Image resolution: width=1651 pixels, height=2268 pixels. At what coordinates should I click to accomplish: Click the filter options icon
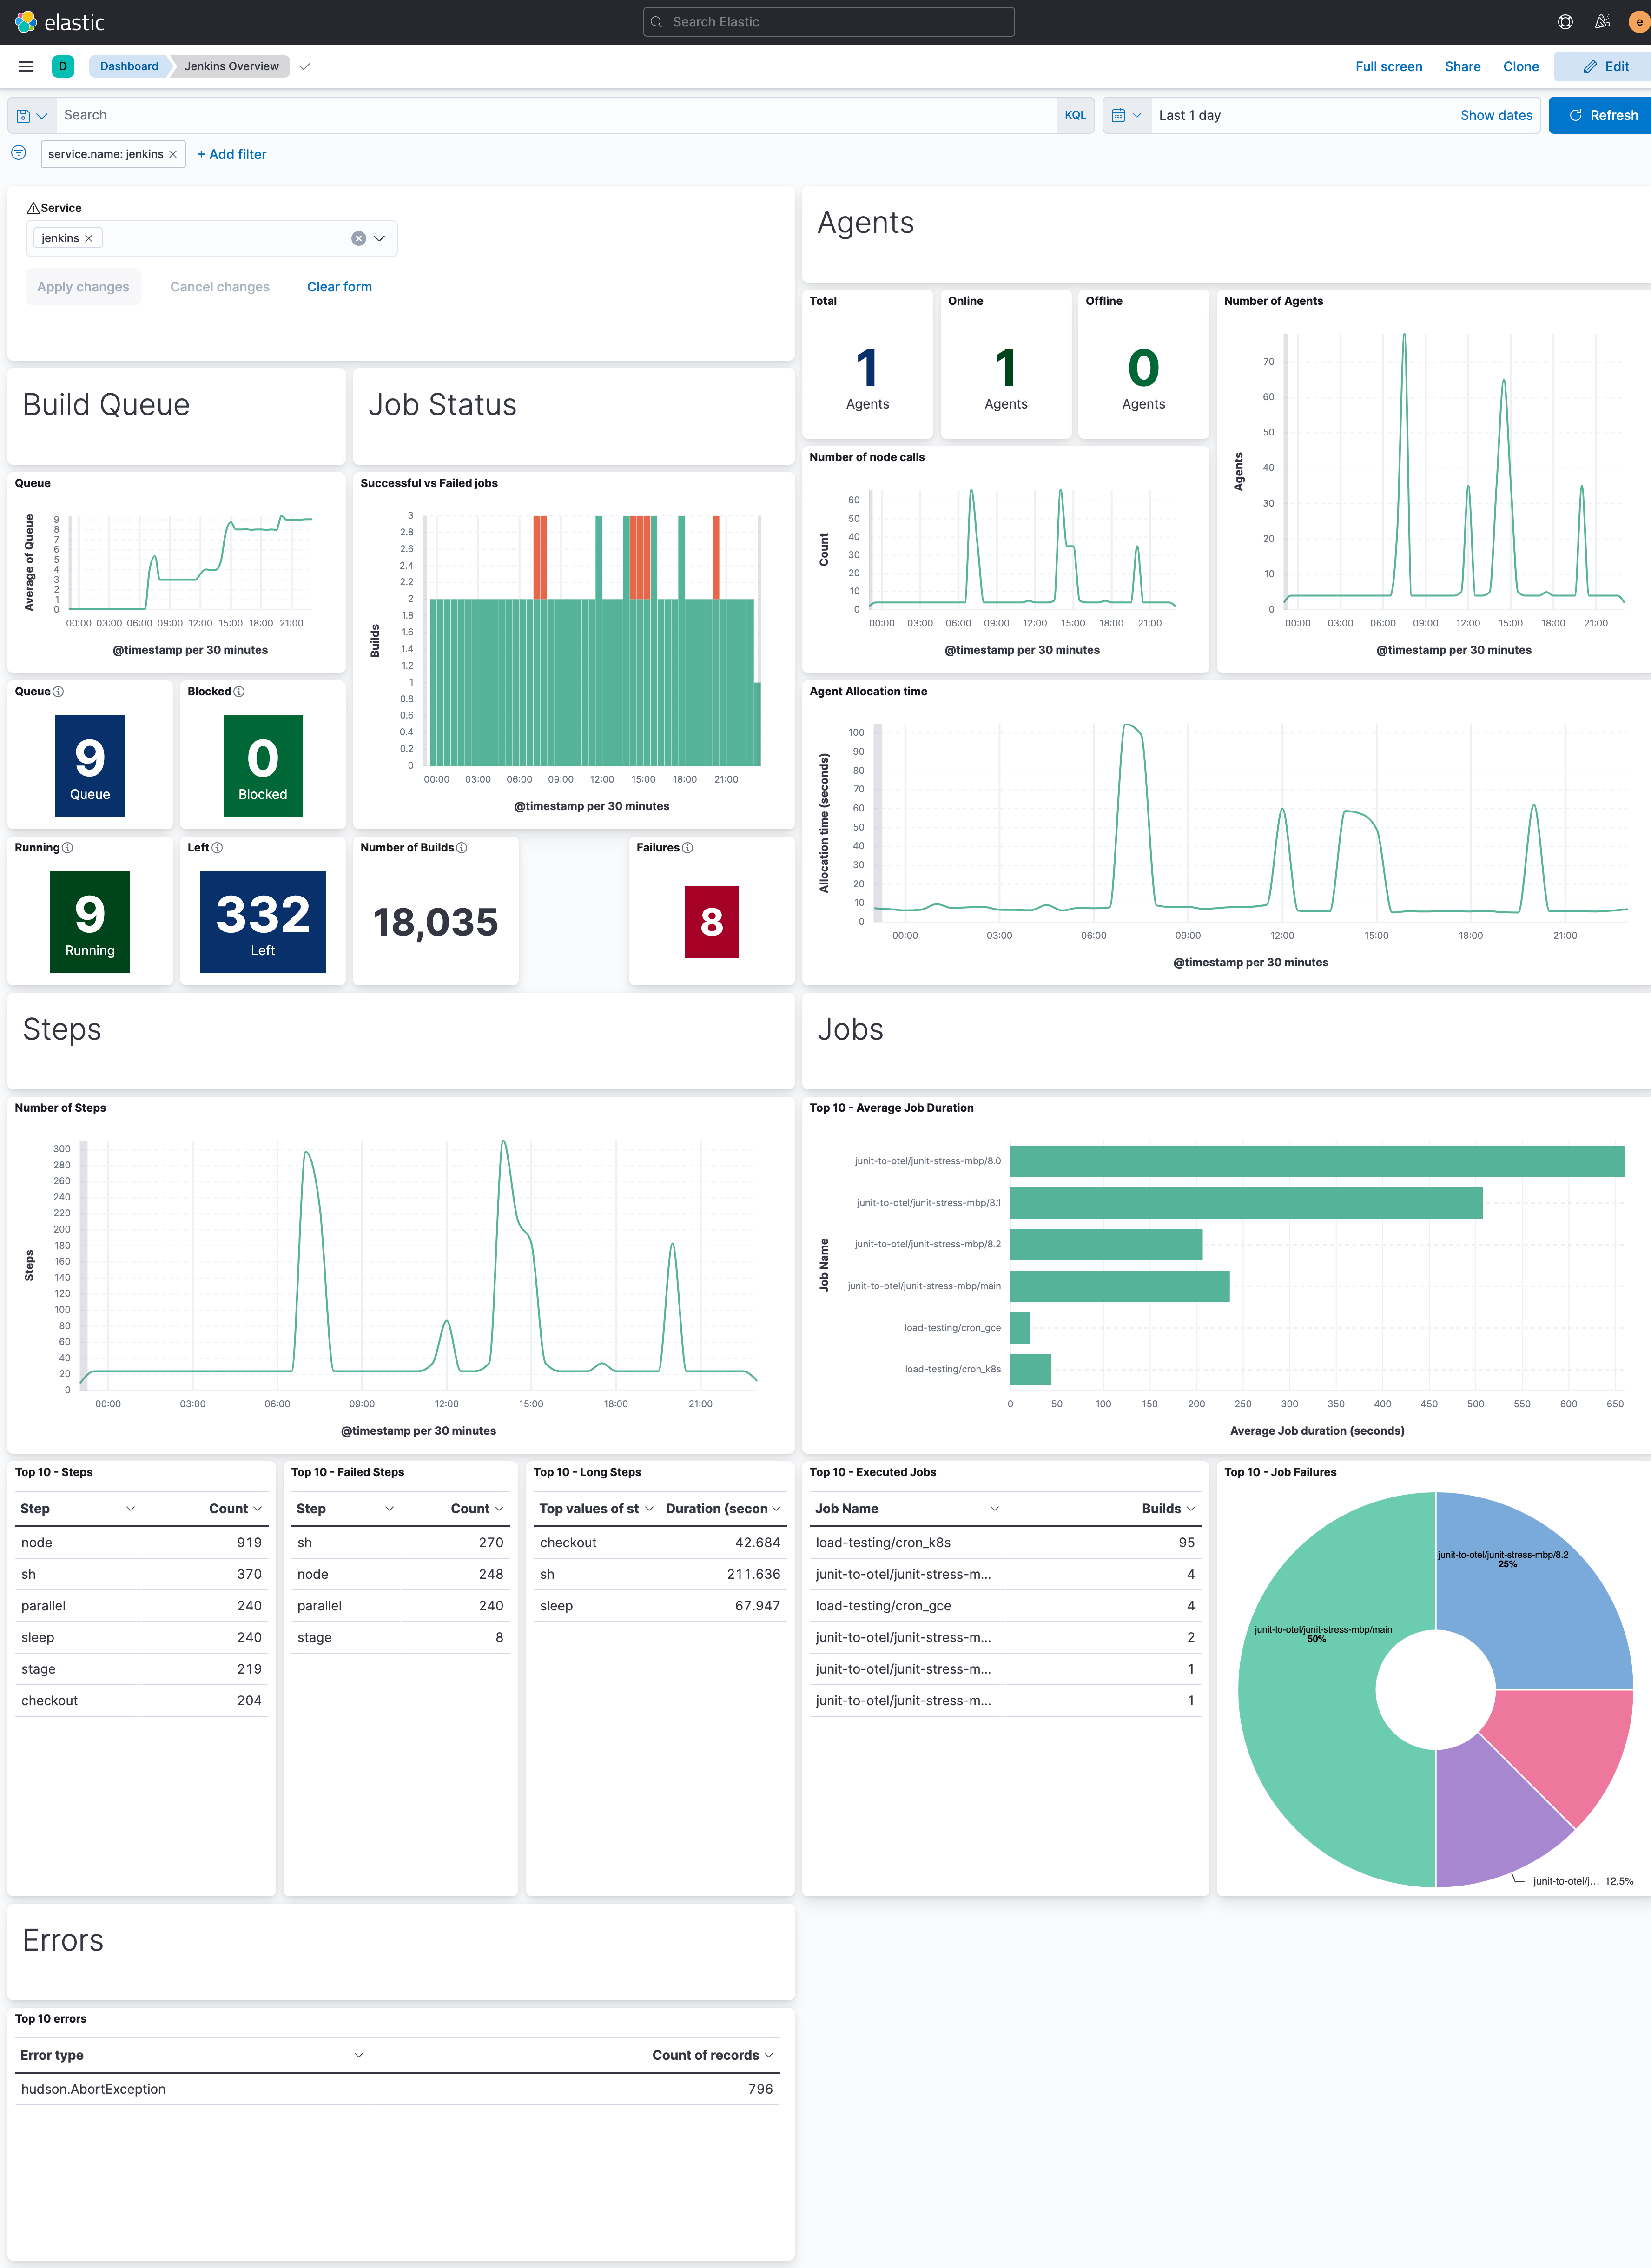(18, 153)
